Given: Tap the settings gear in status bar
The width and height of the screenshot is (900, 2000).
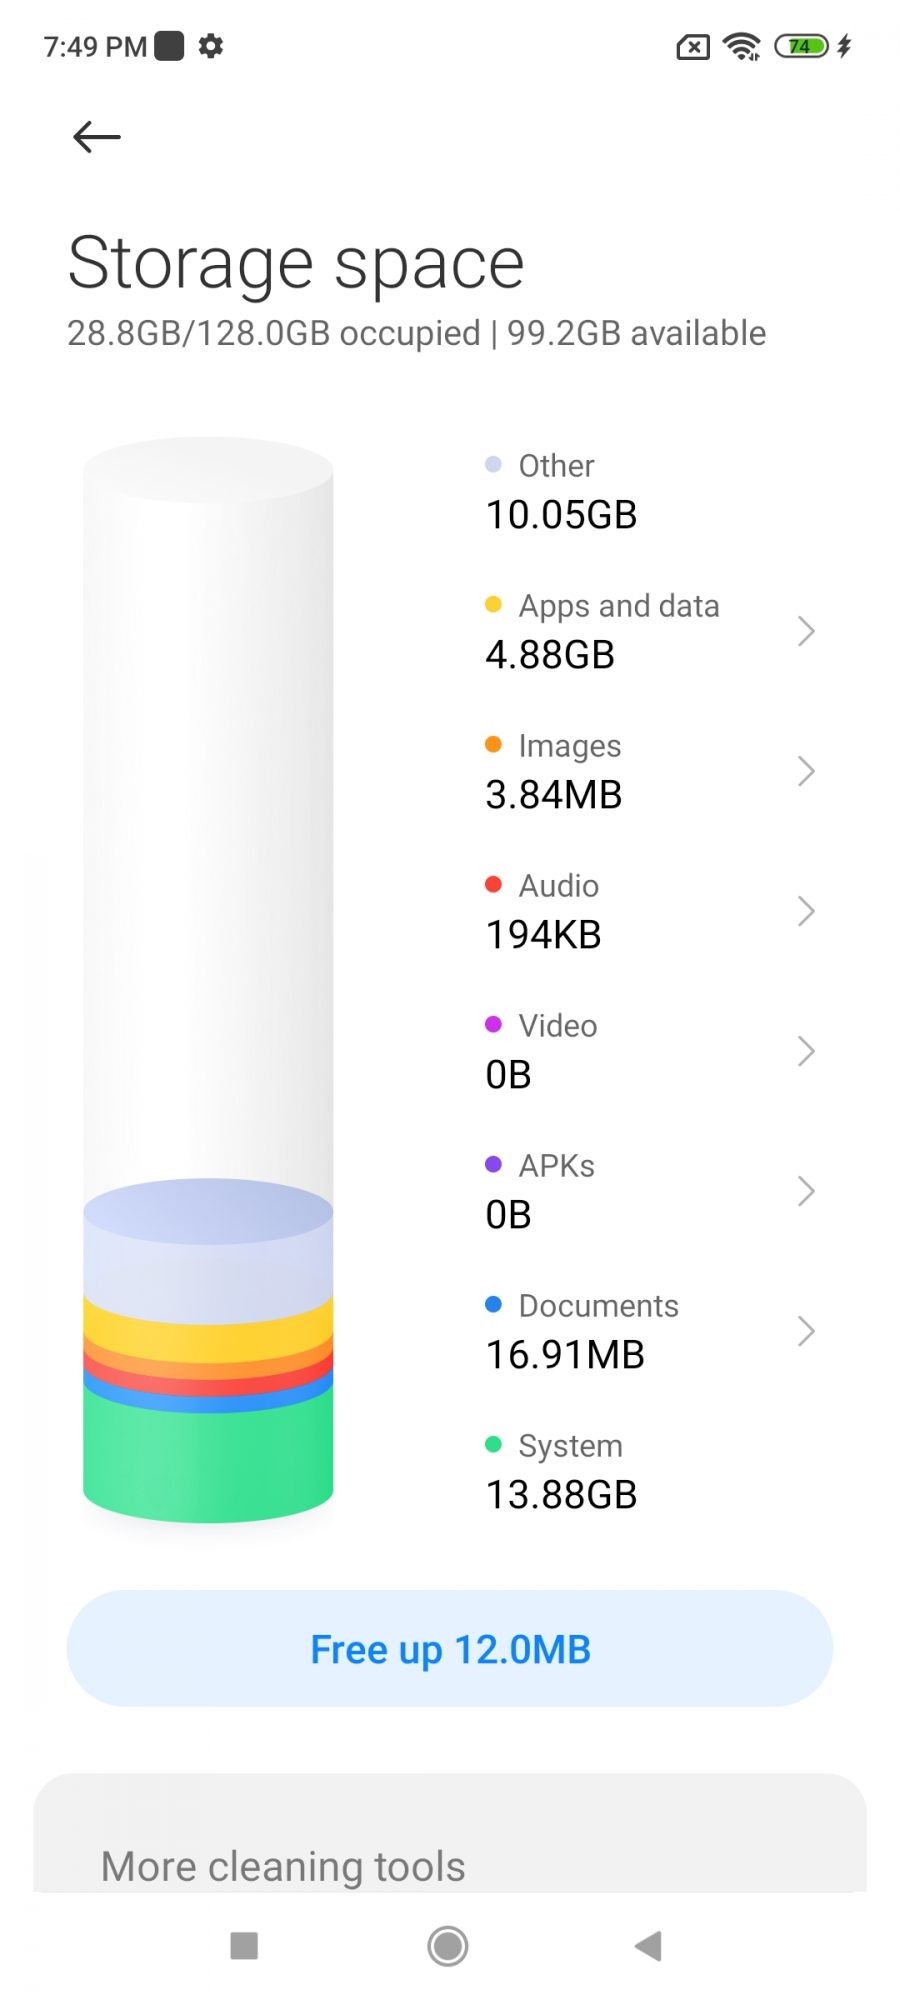Looking at the screenshot, I should pos(211,46).
